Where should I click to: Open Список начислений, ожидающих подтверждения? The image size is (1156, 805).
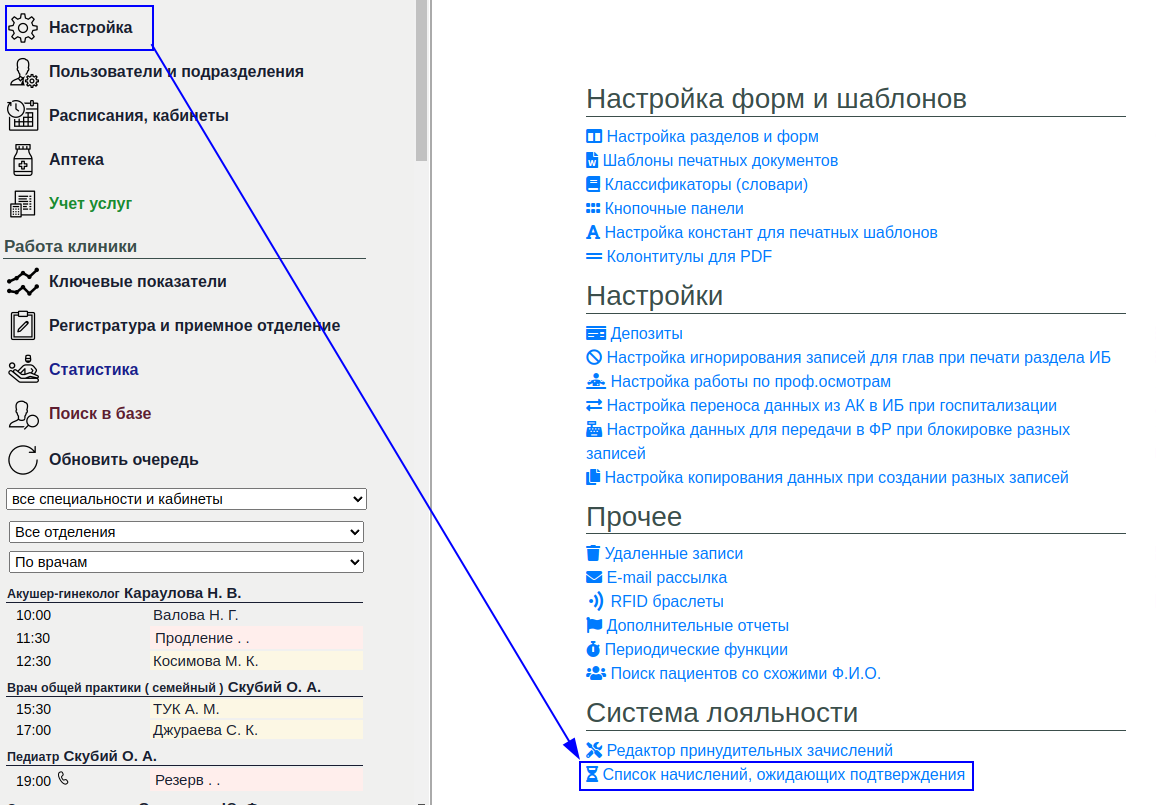[x=783, y=775]
